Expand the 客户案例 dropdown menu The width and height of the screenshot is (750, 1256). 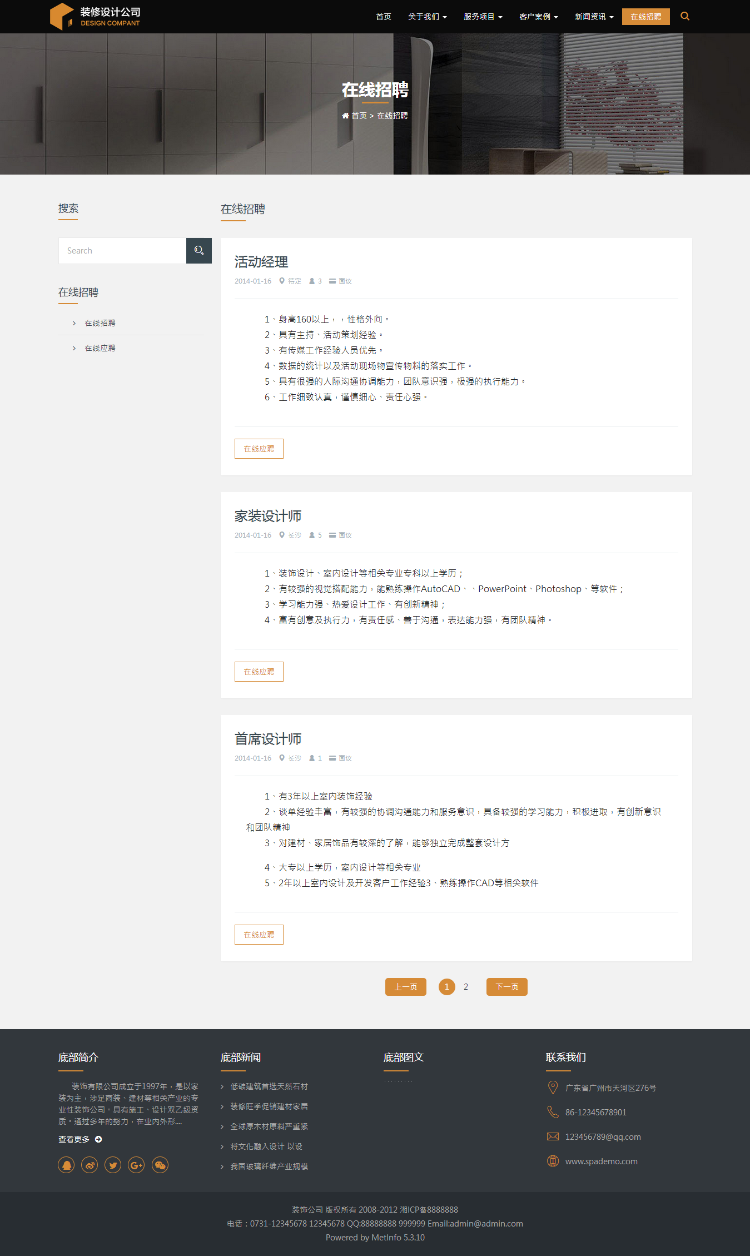pos(538,16)
